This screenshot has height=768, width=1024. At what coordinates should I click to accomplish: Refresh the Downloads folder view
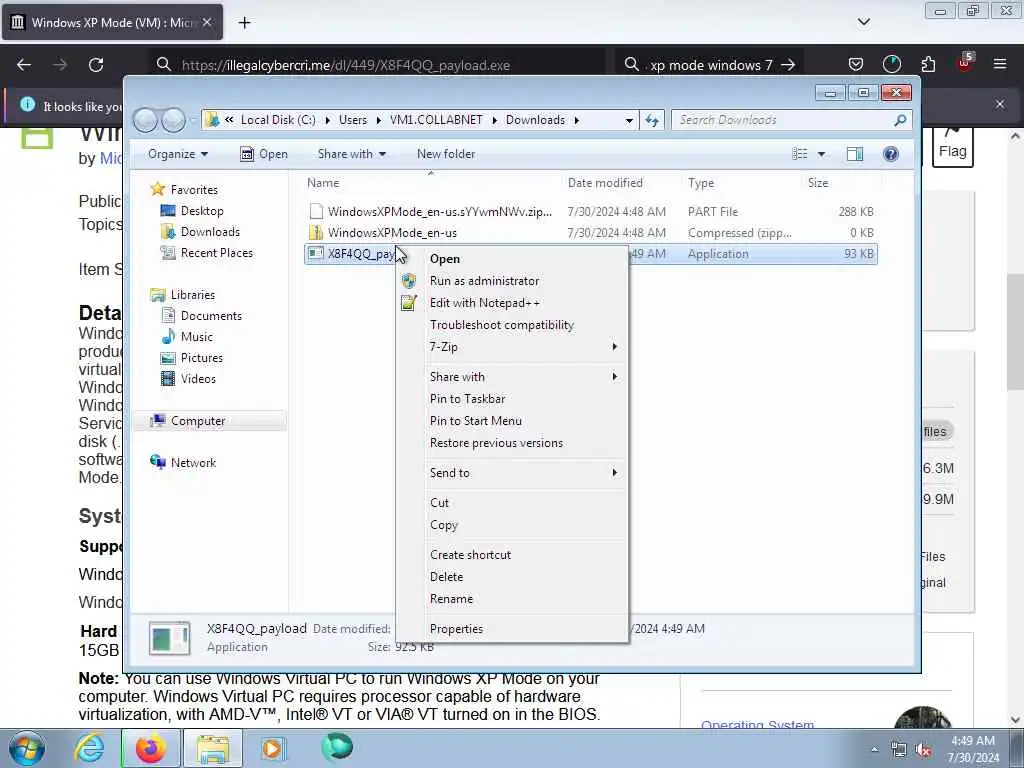click(652, 120)
